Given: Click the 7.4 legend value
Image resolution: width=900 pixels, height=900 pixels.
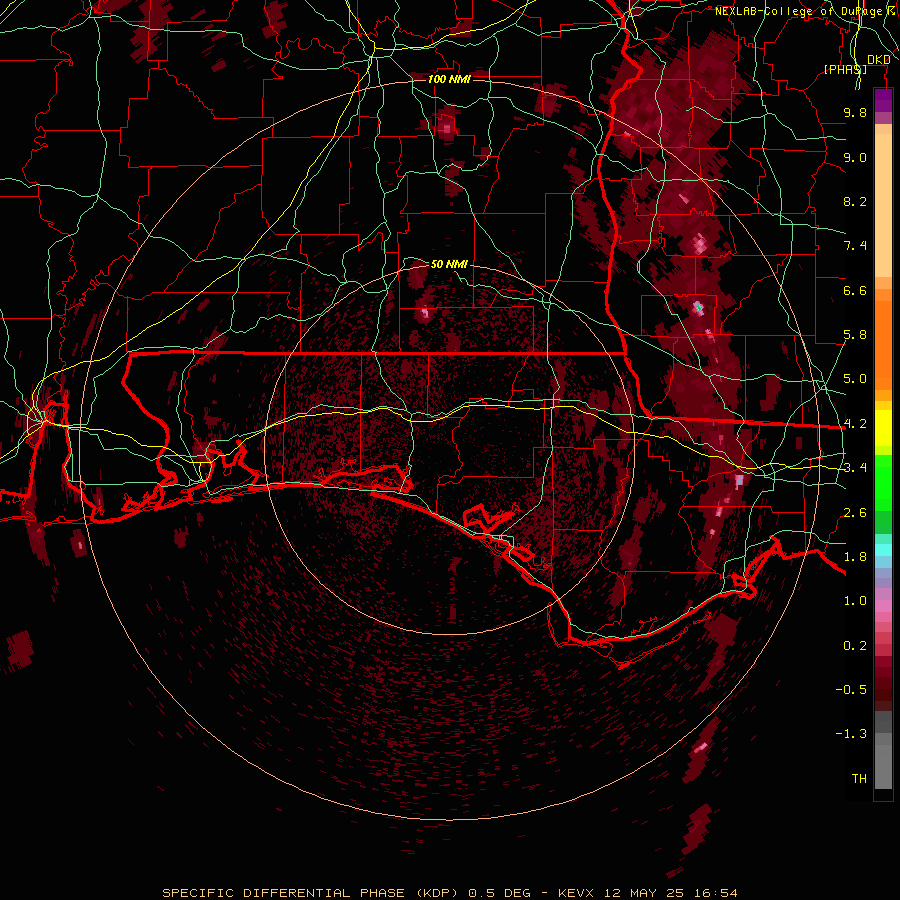Looking at the screenshot, I should point(855,246).
